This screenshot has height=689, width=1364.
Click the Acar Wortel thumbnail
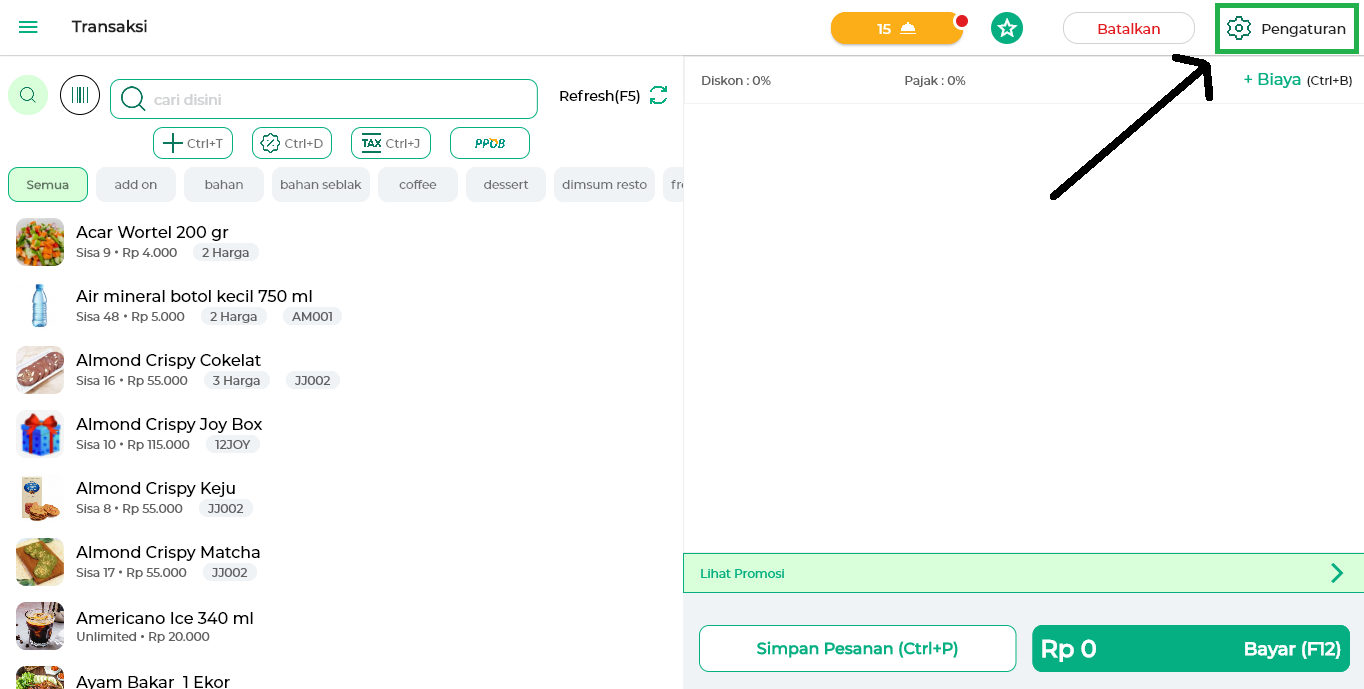(40, 242)
